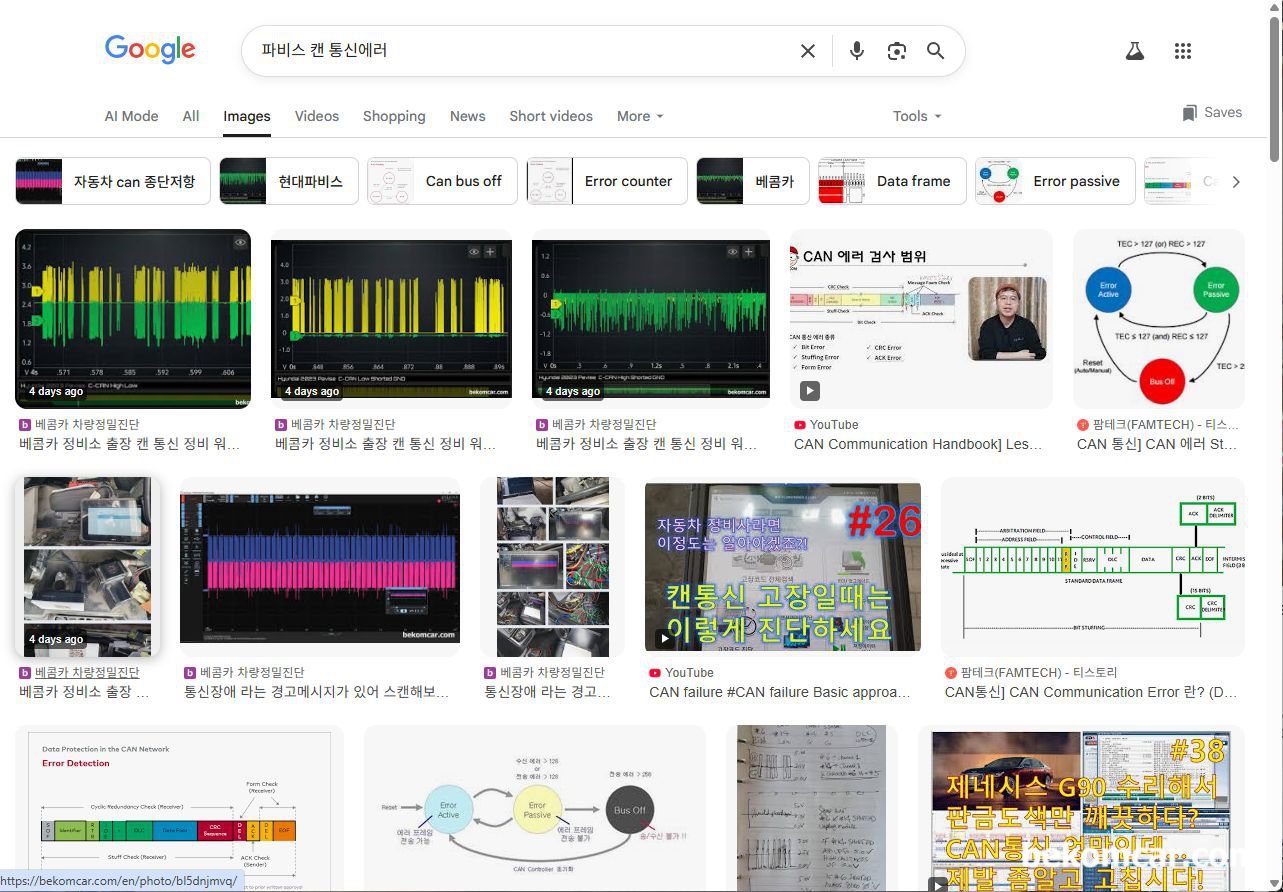1283x892 pixels.
Task: Click the plus icon on the yellow waveform thumbnail
Action: 489,251
